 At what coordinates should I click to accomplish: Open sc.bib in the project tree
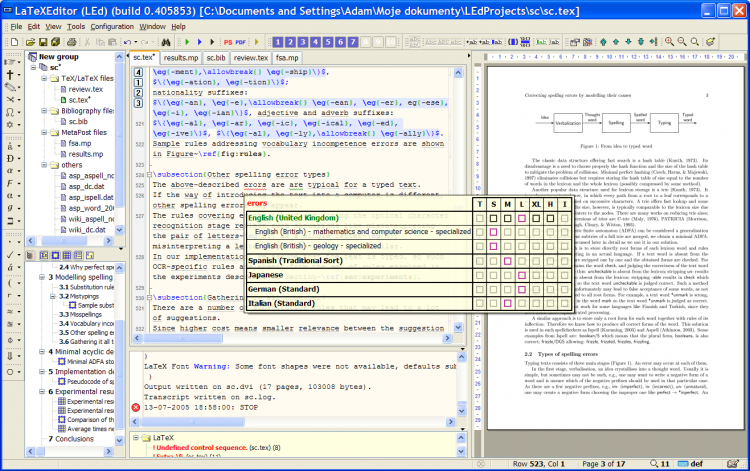(78, 120)
